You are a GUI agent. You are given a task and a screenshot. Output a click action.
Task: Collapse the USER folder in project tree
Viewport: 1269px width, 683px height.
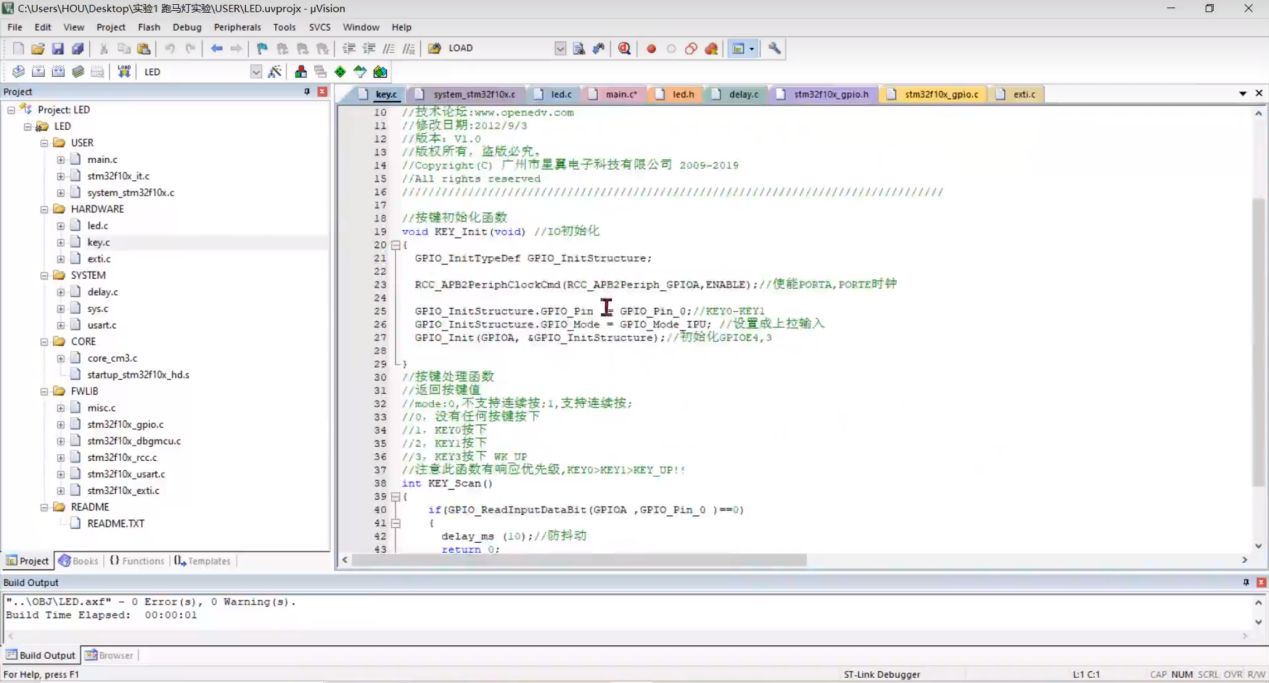coord(44,143)
